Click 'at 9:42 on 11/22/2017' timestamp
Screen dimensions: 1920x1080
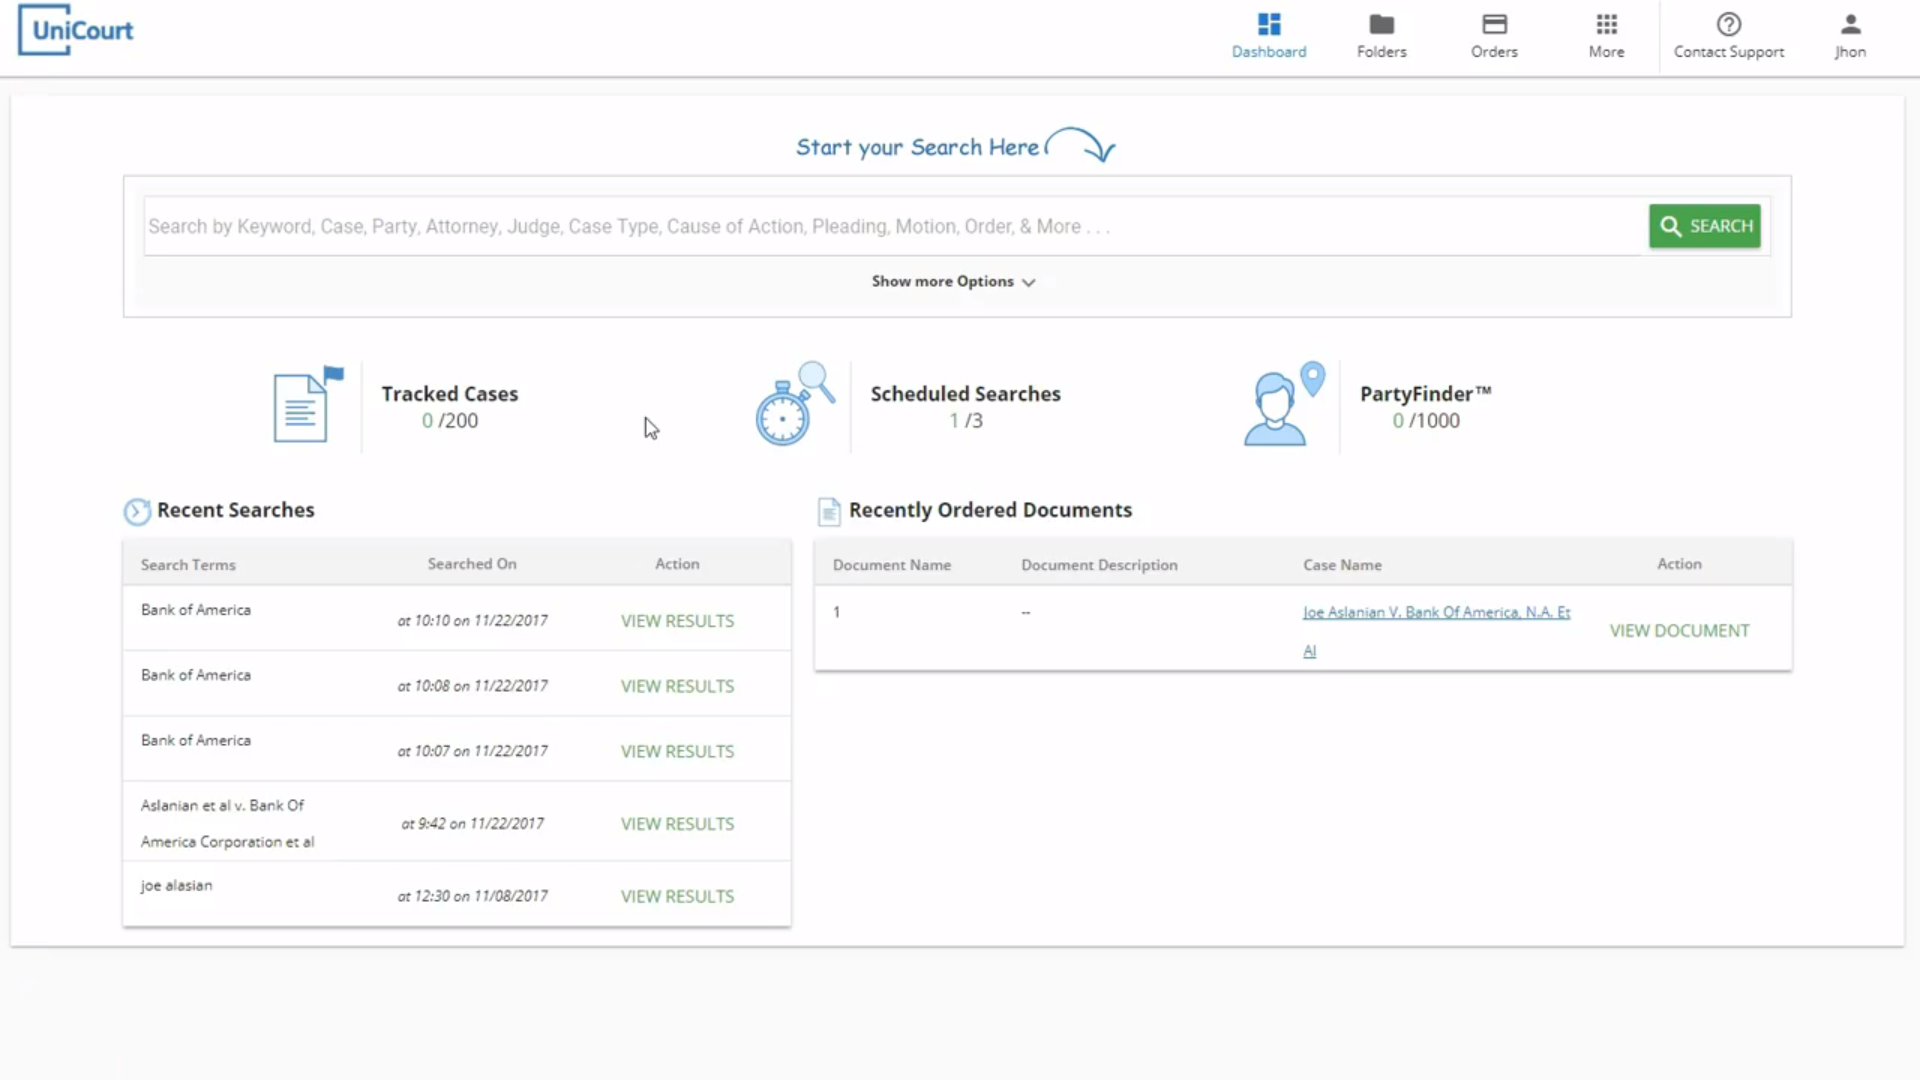(x=473, y=824)
